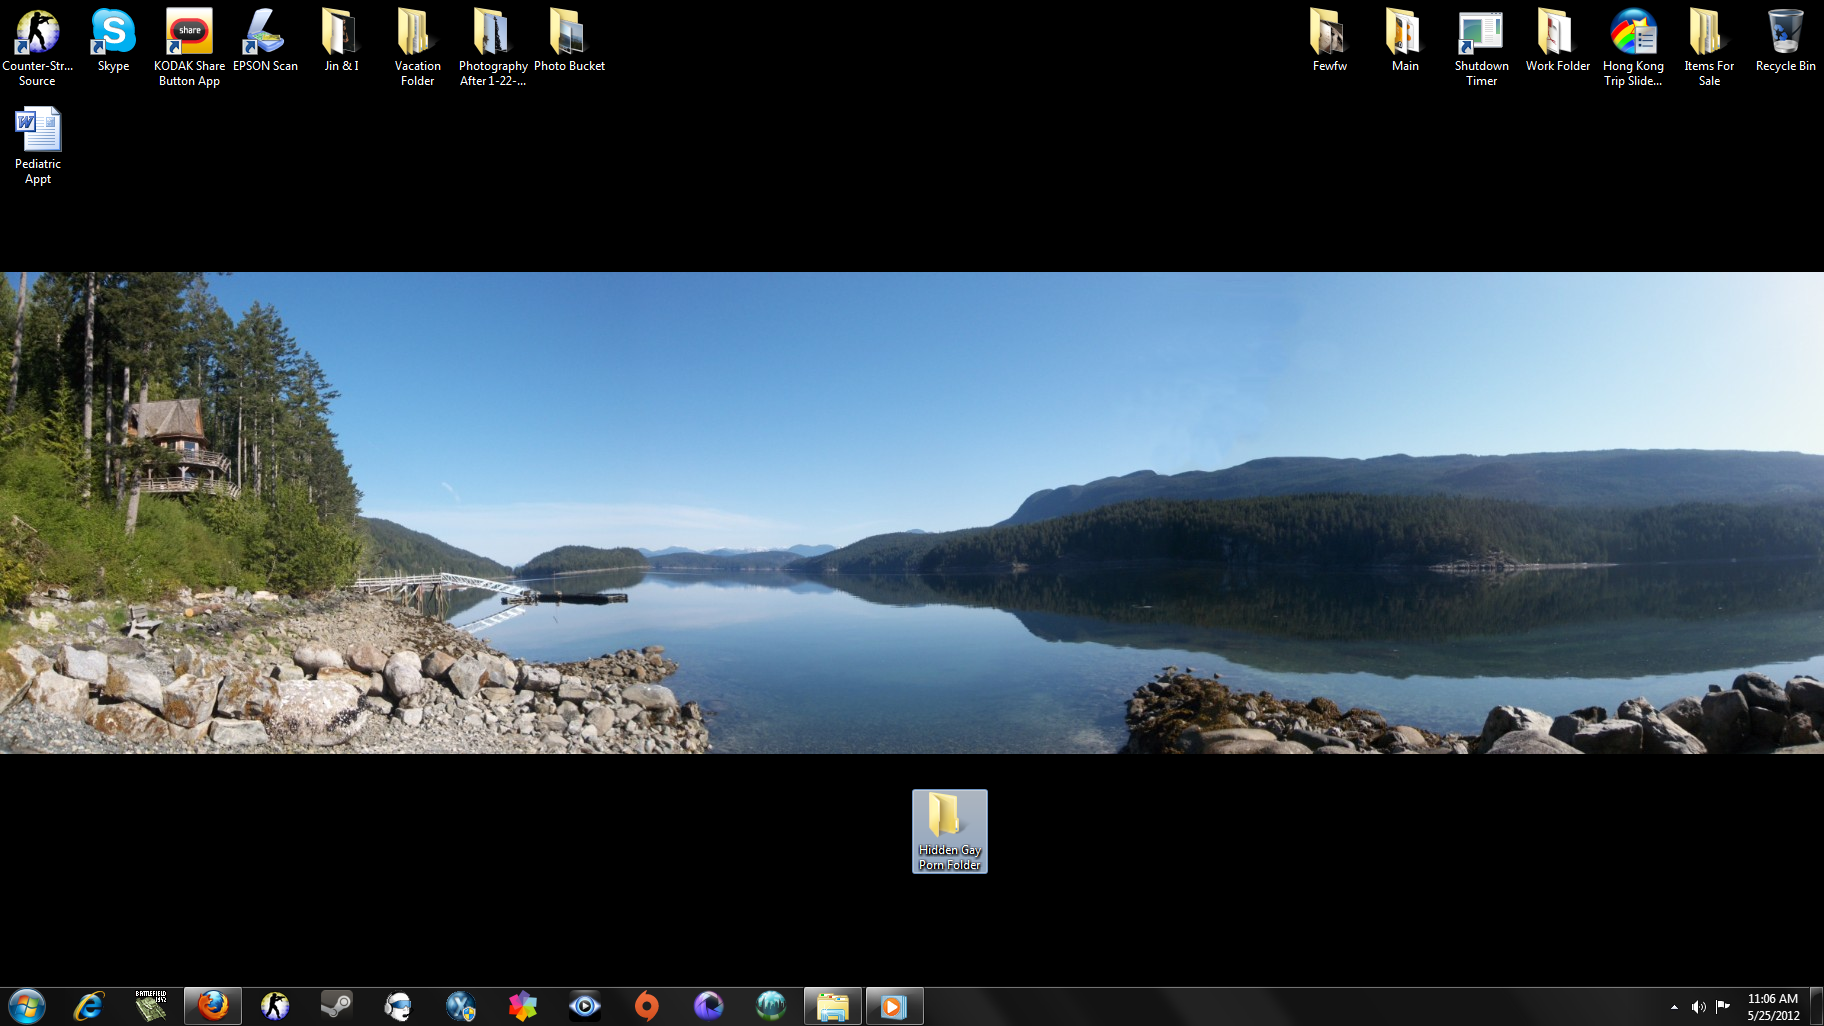Select the Jin & I folder
The height and width of the screenshot is (1026, 1824).
(x=341, y=41)
